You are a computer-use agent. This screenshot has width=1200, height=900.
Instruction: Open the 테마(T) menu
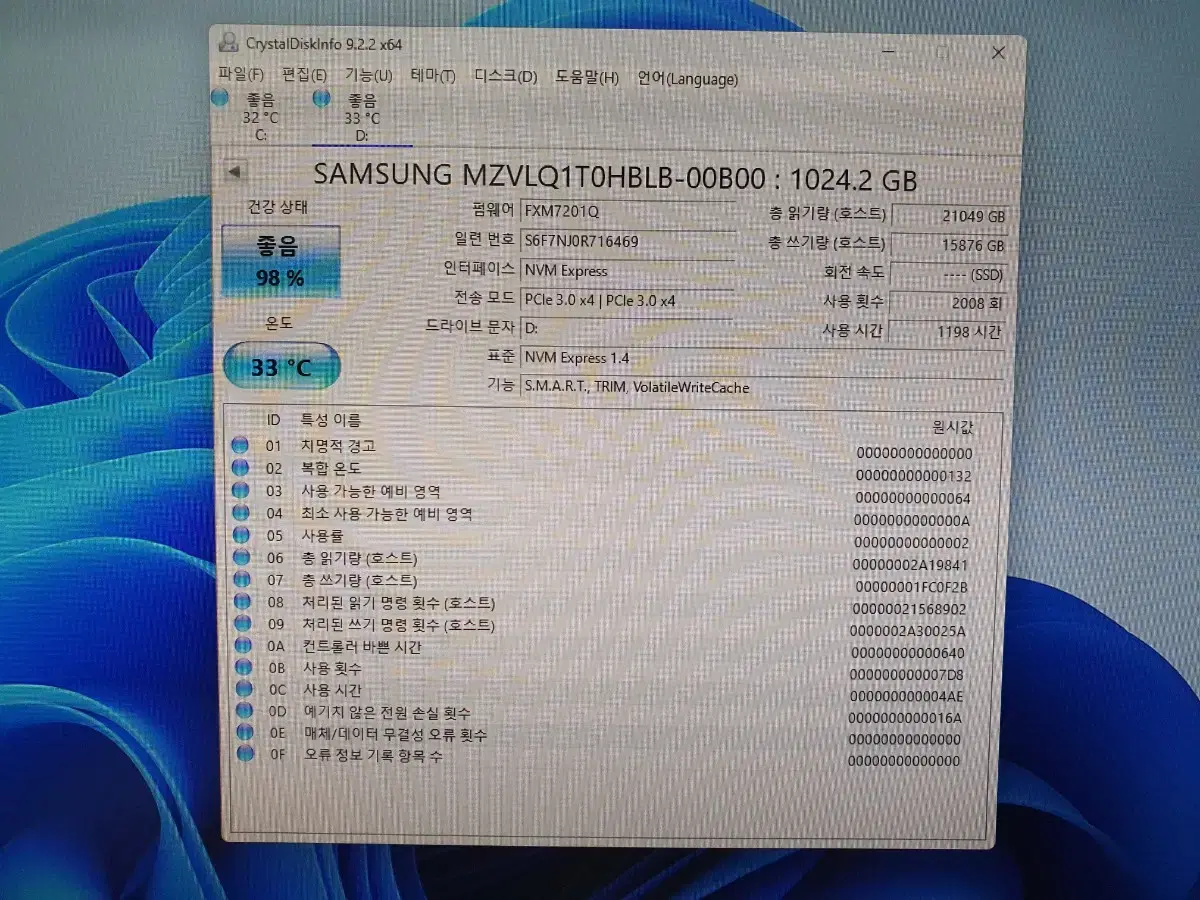(x=432, y=76)
